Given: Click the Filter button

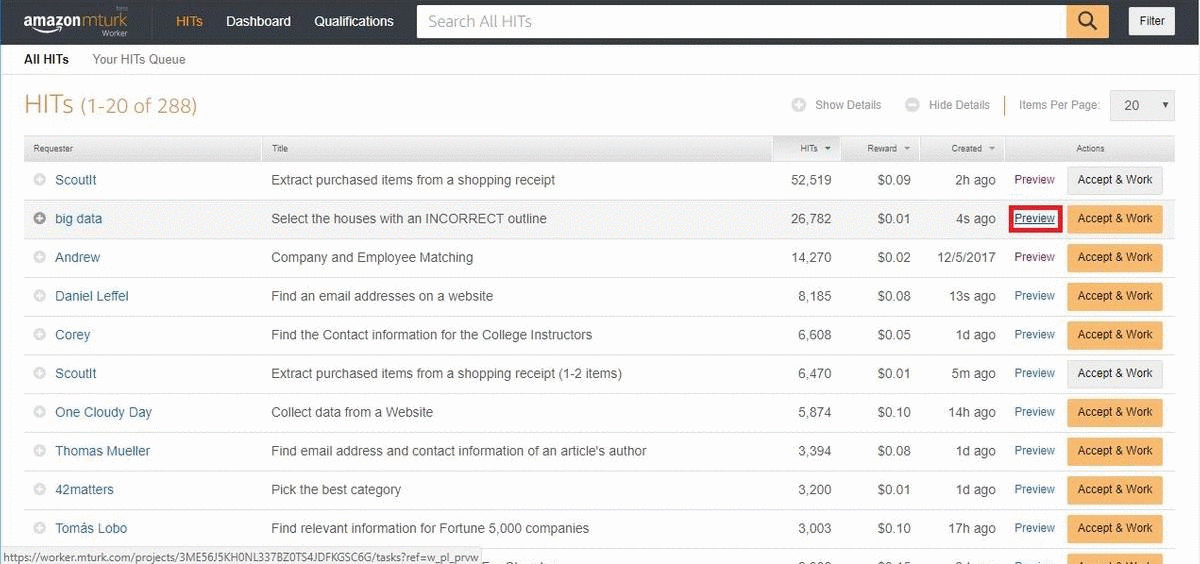Looking at the screenshot, I should 1152,21.
